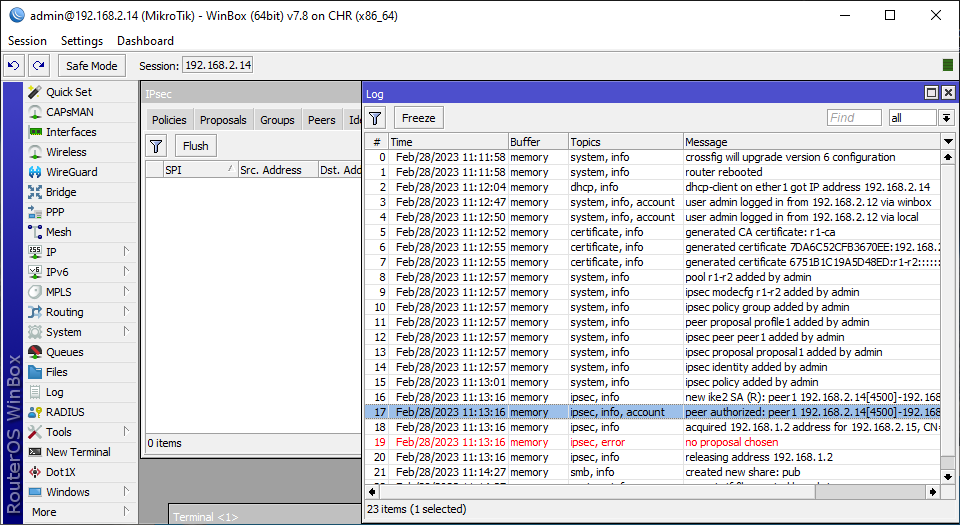Click the Log horizontal scrollbar right arrow
The image size is (960, 525).
(933, 491)
